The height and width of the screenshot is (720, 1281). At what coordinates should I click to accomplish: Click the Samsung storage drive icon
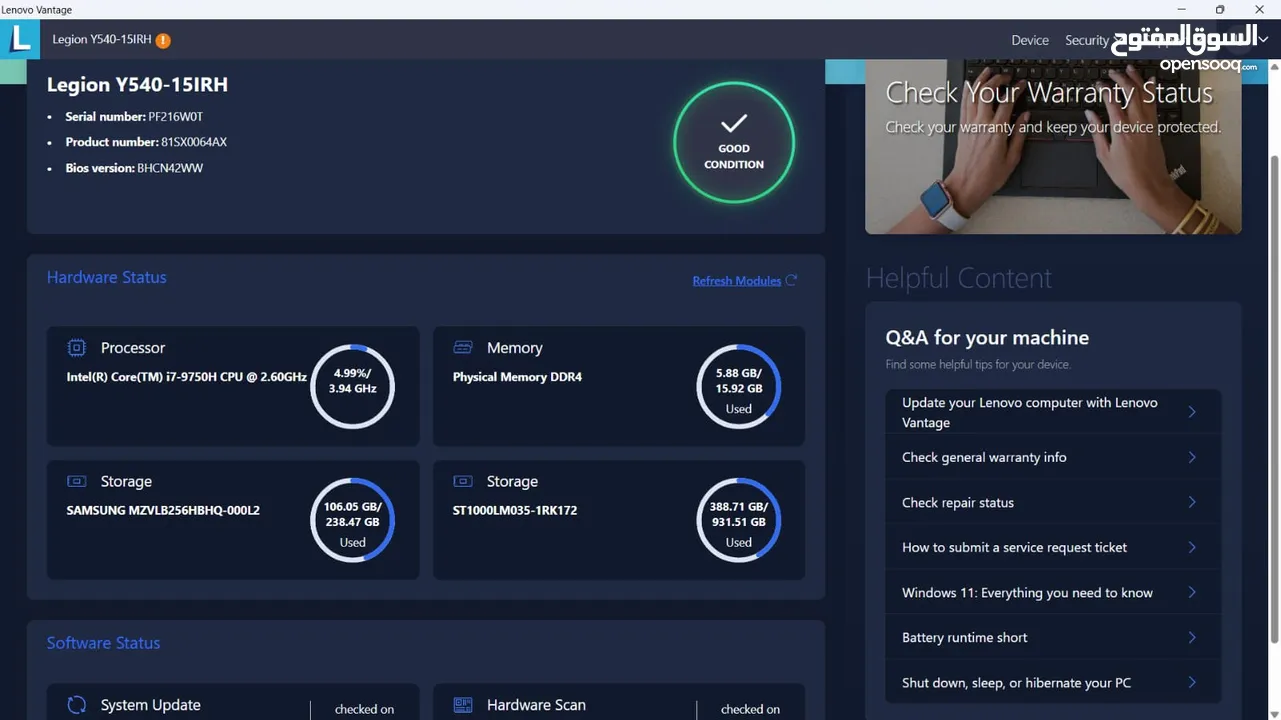(x=76, y=481)
